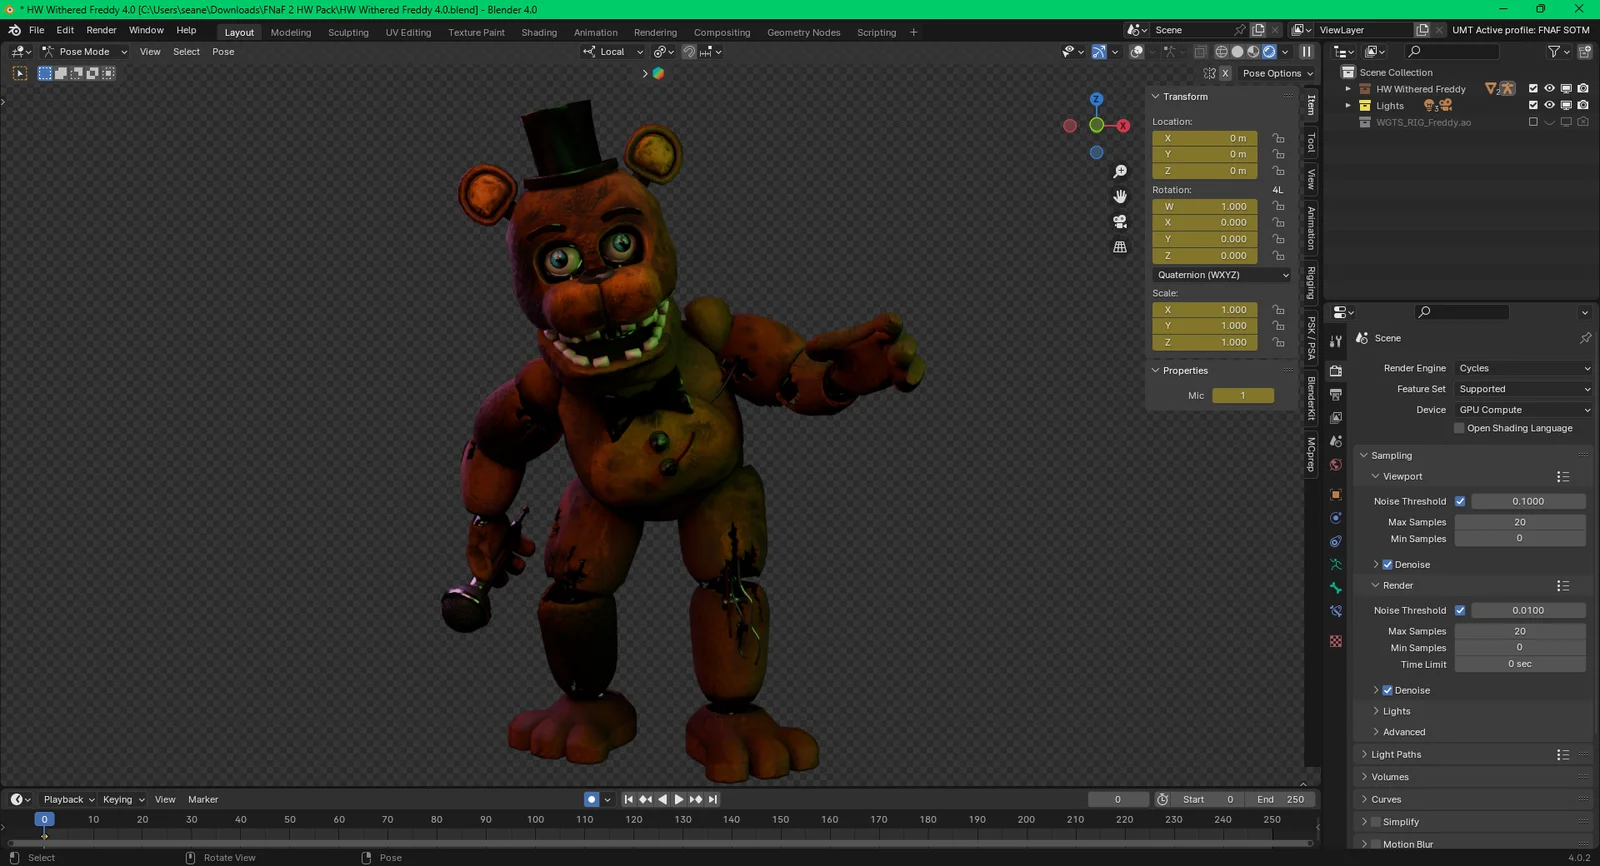1600x866 pixels.
Task: Pin the Scene properties with pin icon
Action: tap(1585, 338)
